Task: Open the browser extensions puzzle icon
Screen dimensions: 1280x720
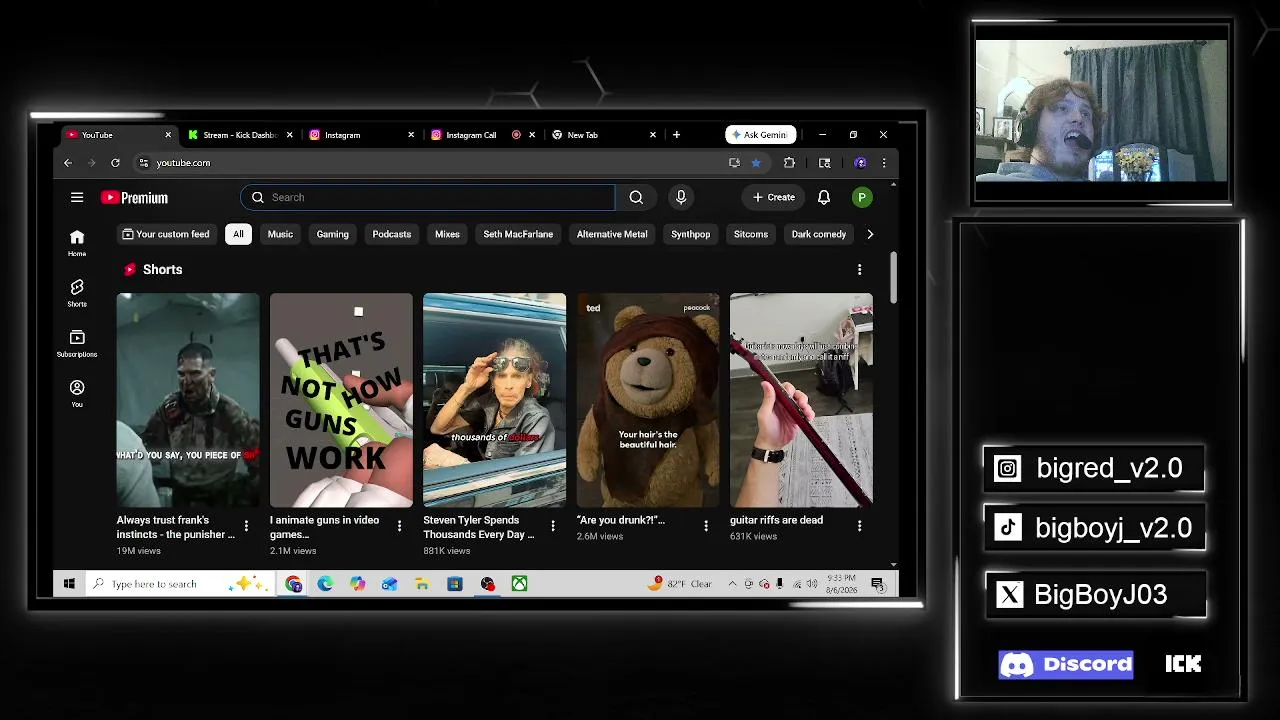Action: pos(789,163)
